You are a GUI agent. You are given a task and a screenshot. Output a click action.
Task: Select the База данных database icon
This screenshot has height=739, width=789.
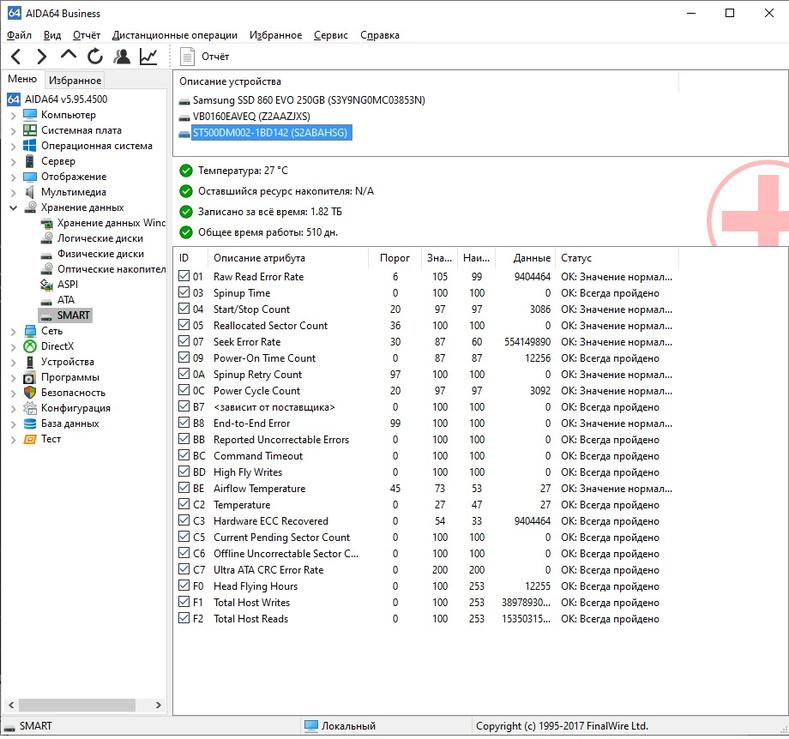[30, 424]
